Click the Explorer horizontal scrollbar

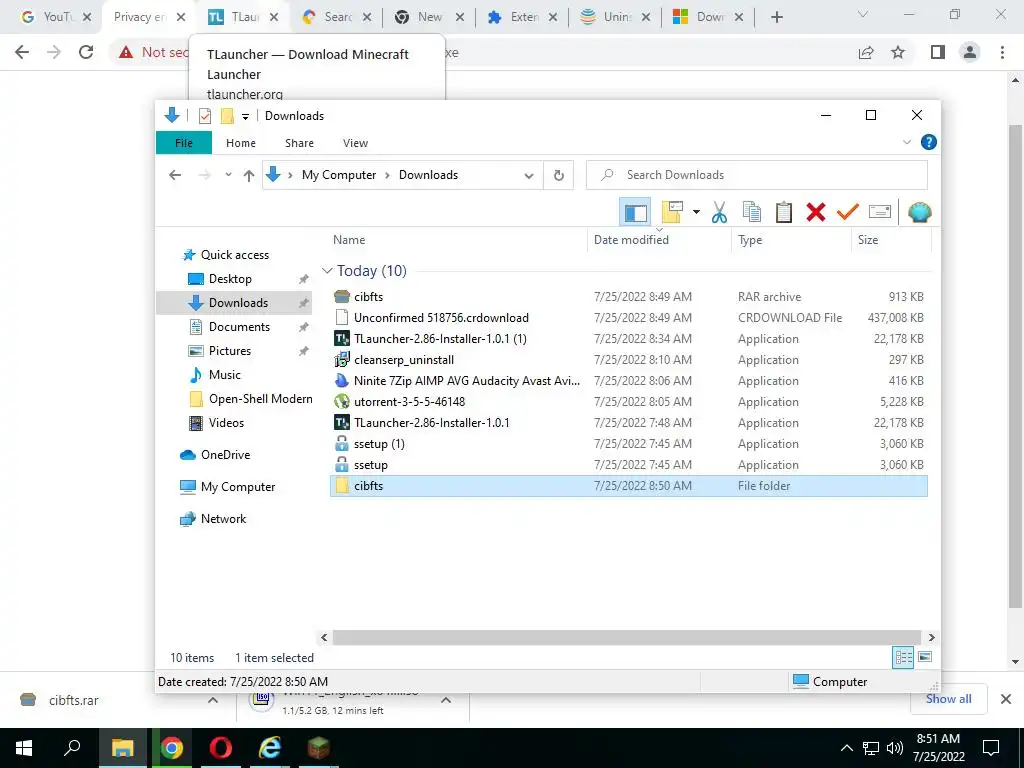(626, 637)
